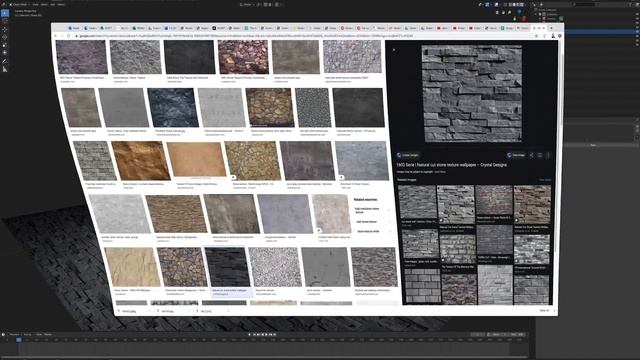Select the Scale tool in Blender toolbar
The height and width of the screenshot is (360, 640).
pos(5,45)
